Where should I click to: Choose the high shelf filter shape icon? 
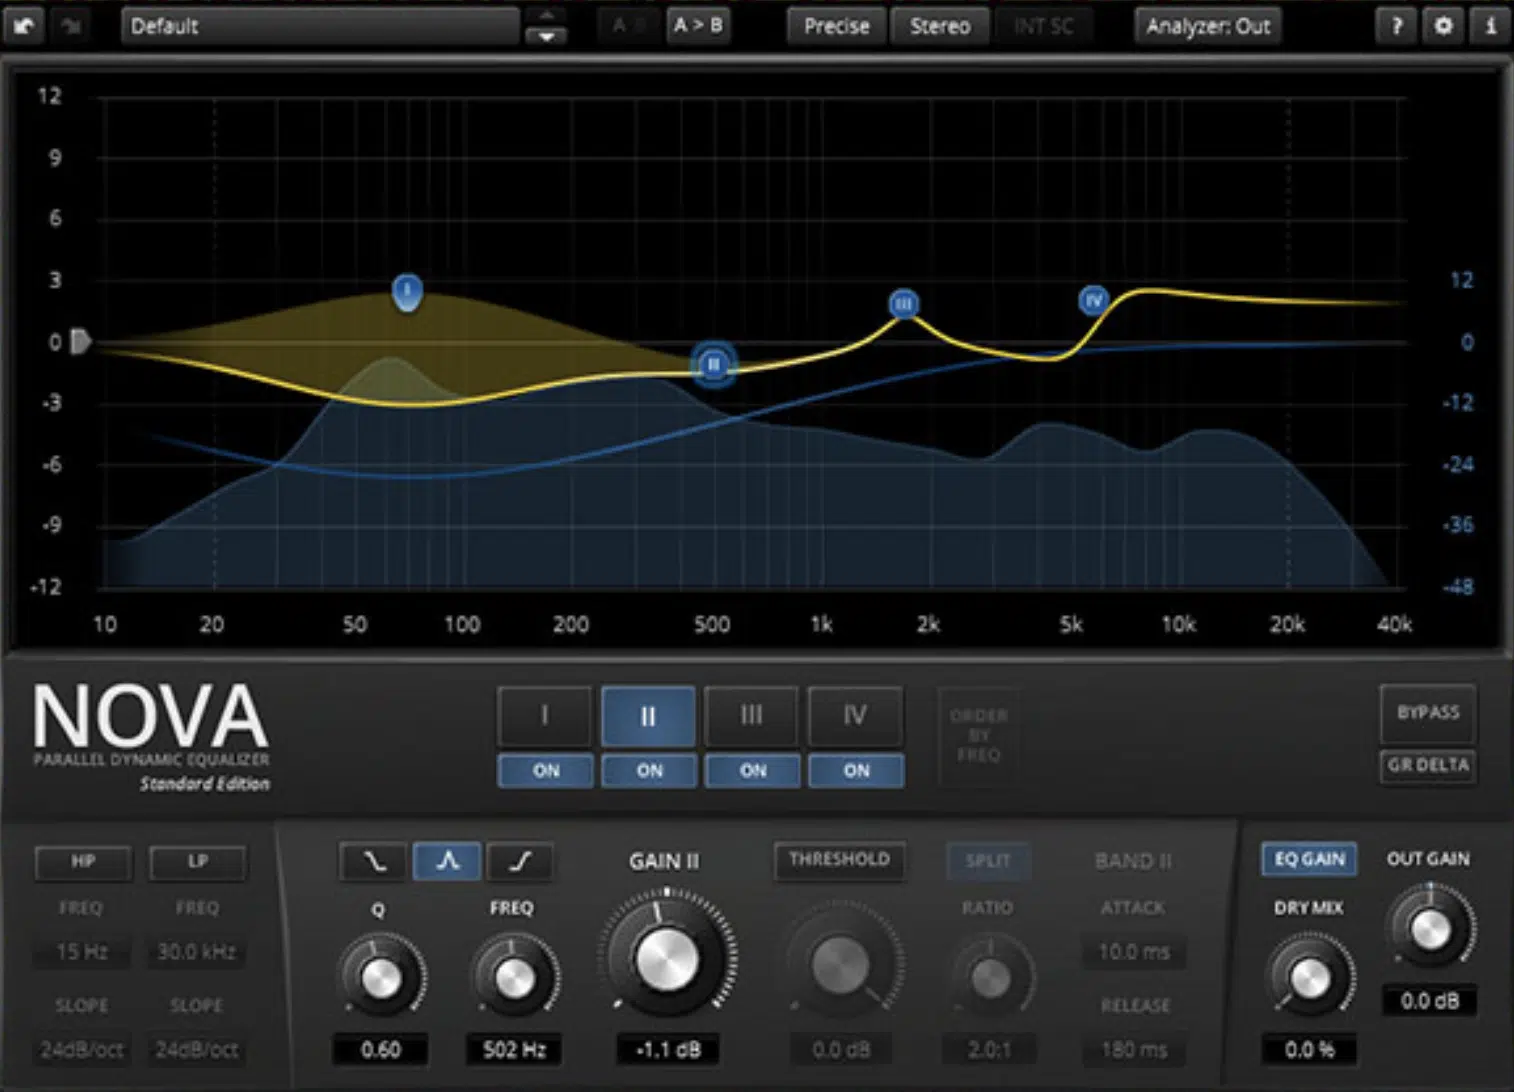[x=520, y=861]
